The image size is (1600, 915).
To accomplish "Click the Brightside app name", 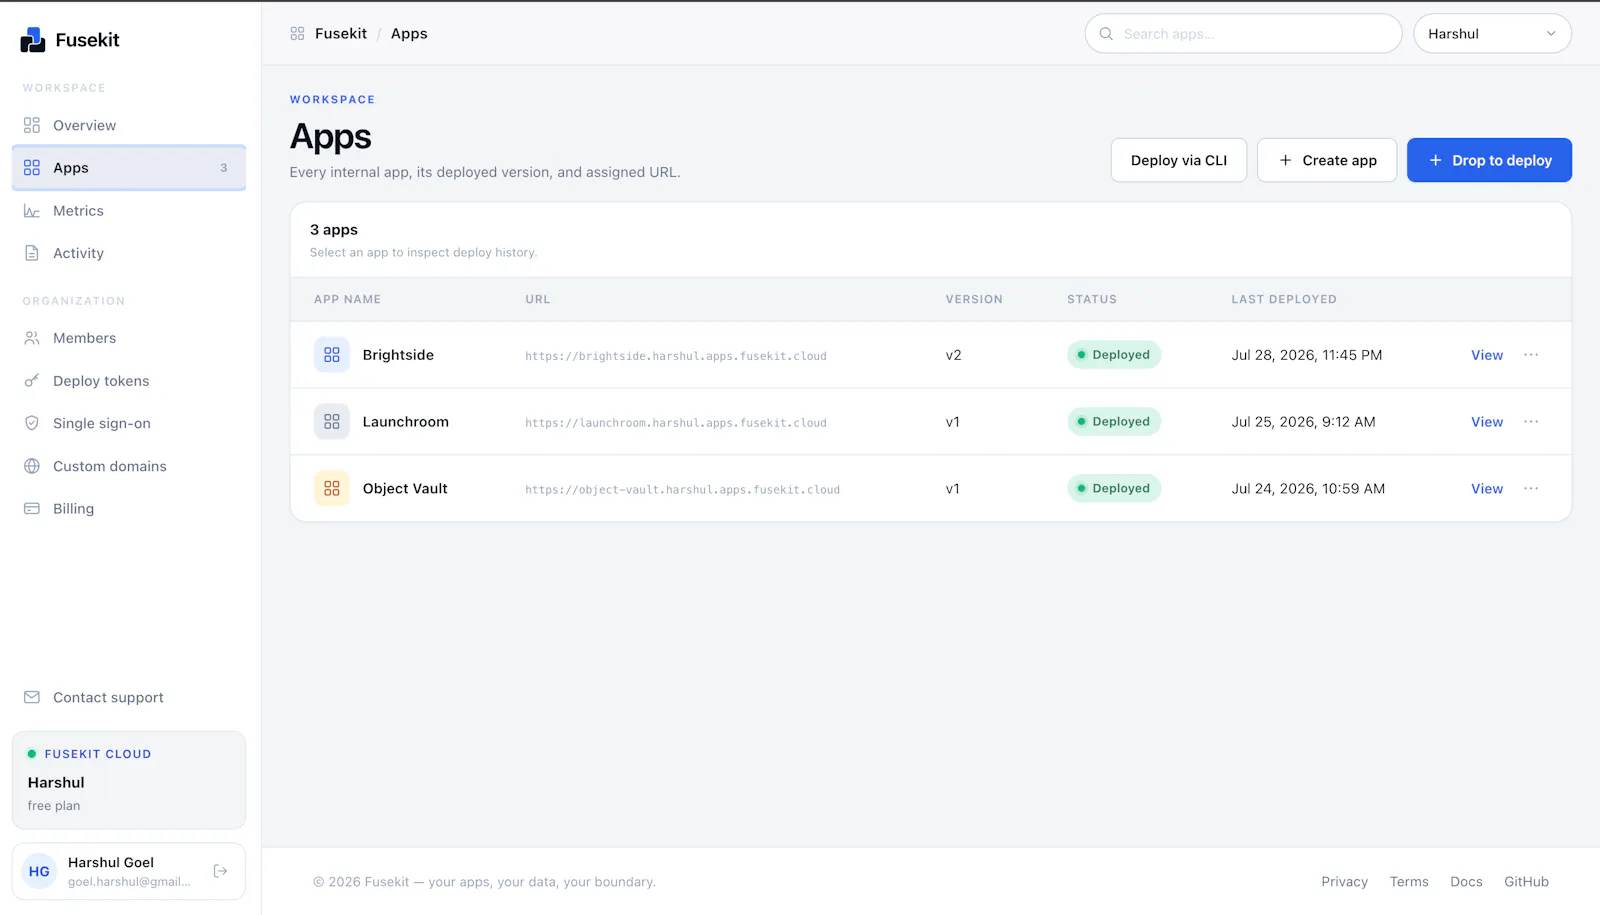I will (x=398, y=355).
